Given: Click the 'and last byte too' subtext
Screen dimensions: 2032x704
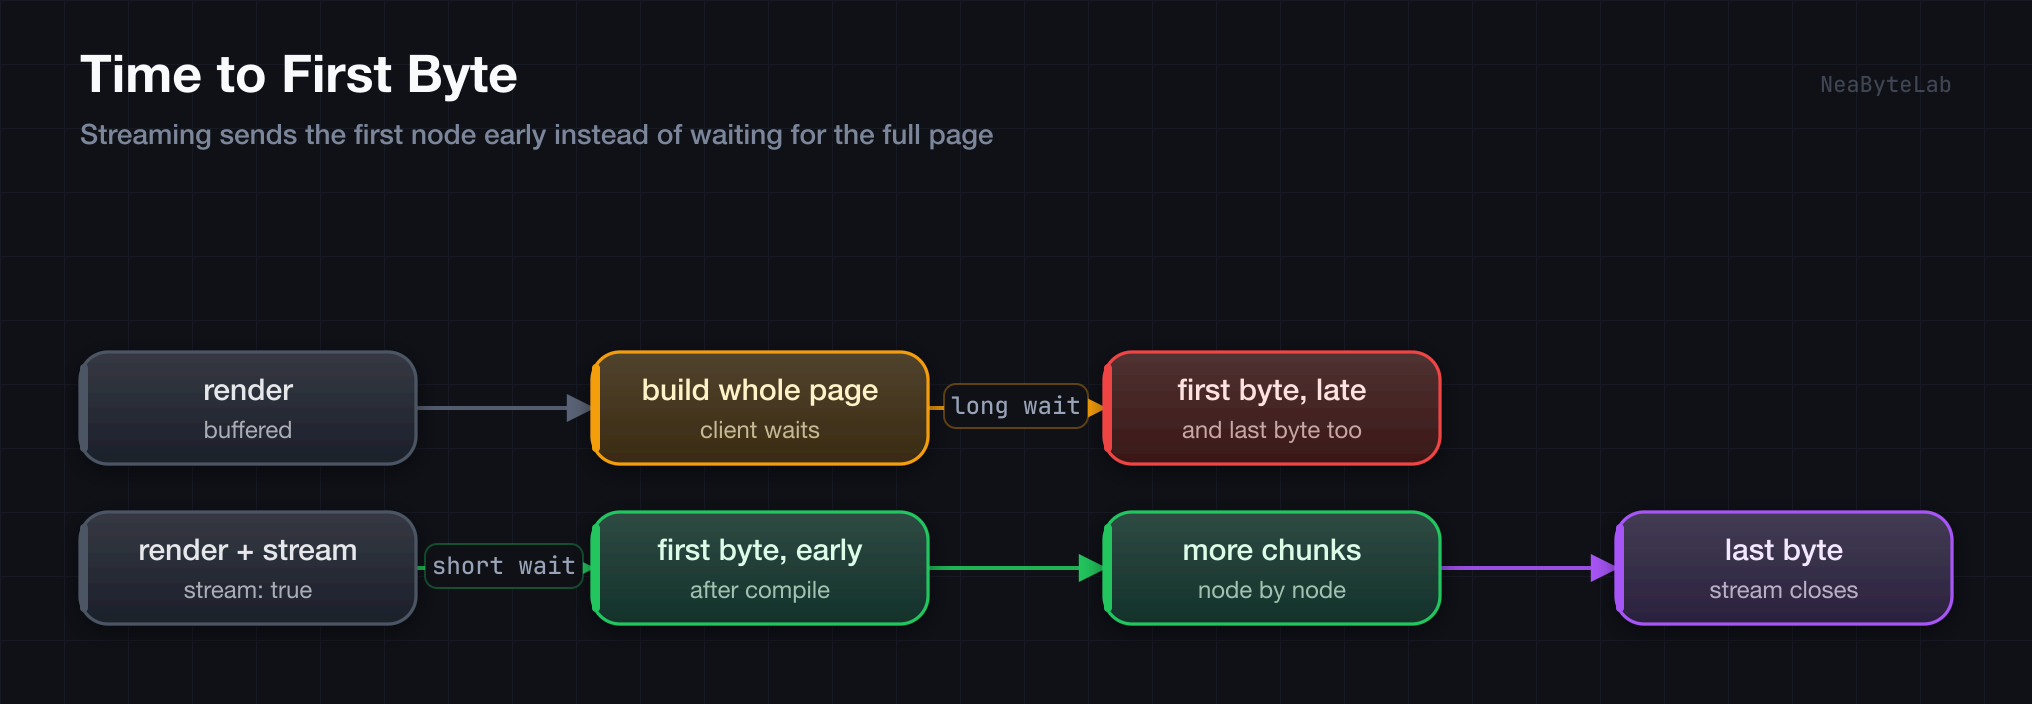Looking at the screenshot, I should pyautogui.click(x=1272, y=430).
